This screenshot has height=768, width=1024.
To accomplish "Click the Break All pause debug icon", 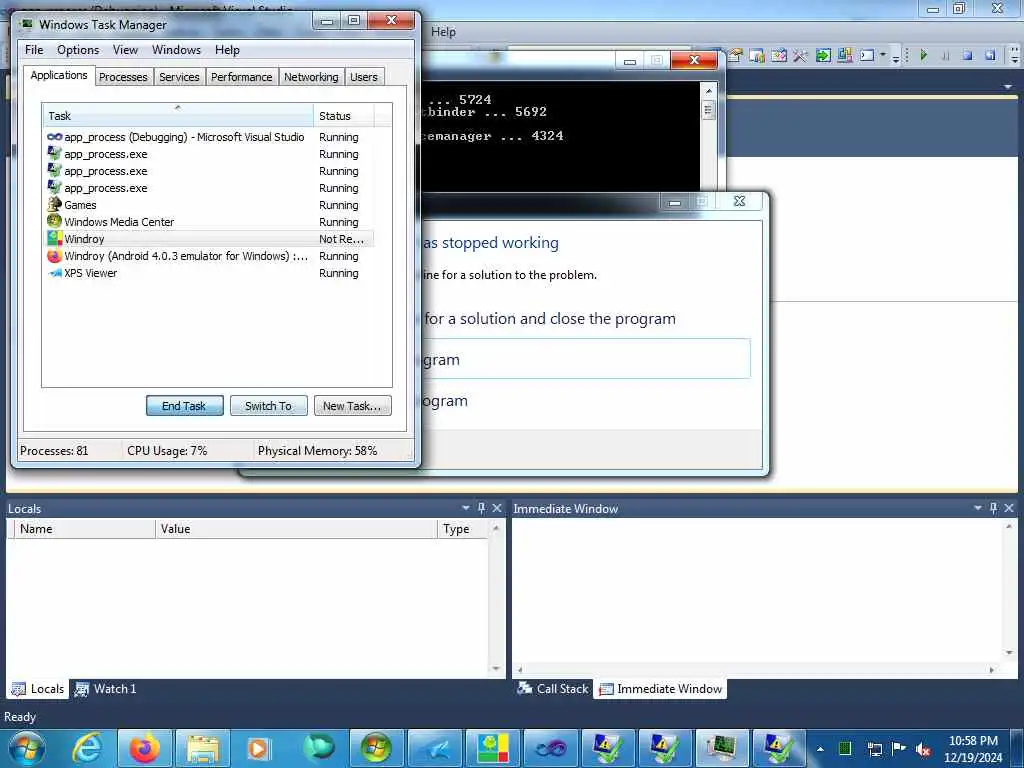I will (x=945, y=56).
